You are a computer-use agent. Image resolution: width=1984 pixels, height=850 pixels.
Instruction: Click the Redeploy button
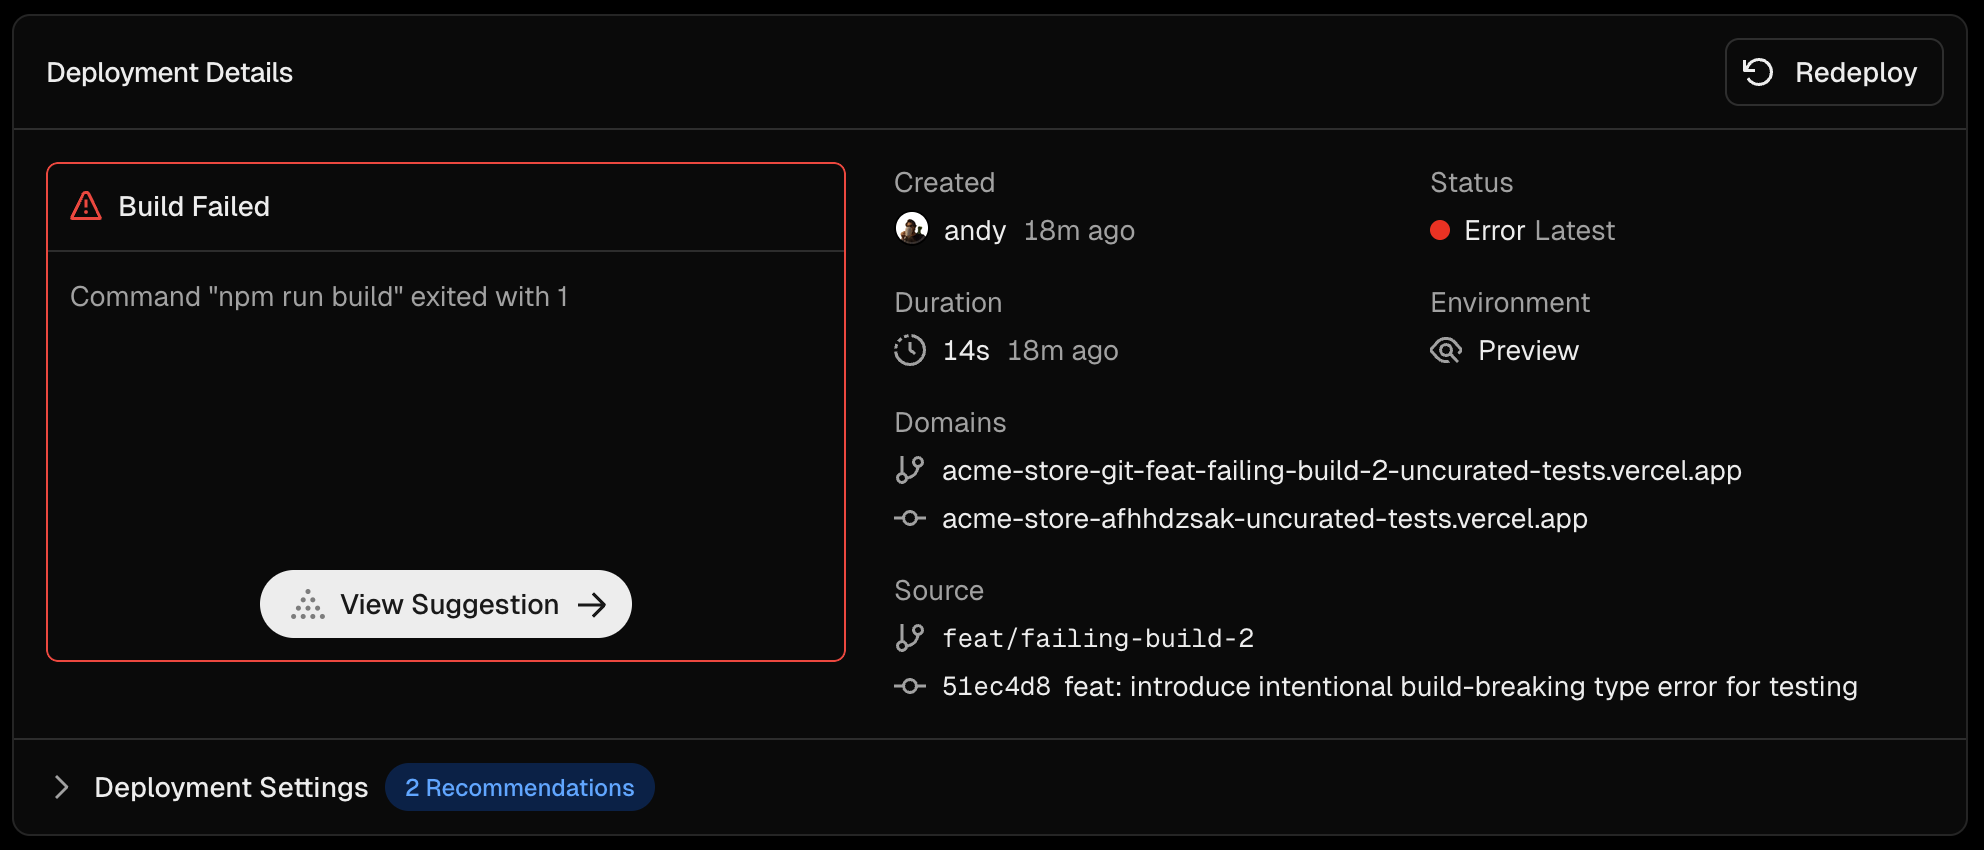[x=1834, y=72]
